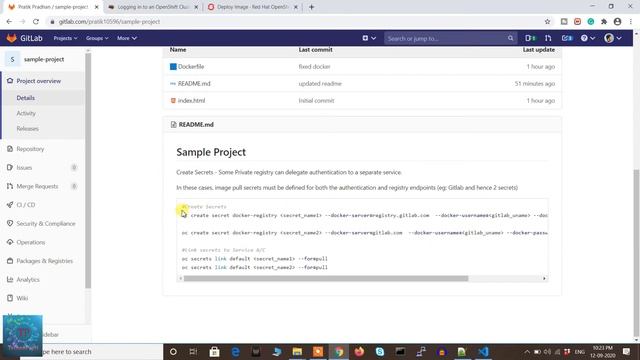Open the Groups dropdown menu
640x360 pixels.
pyautogui.click(x=97, y=38)
